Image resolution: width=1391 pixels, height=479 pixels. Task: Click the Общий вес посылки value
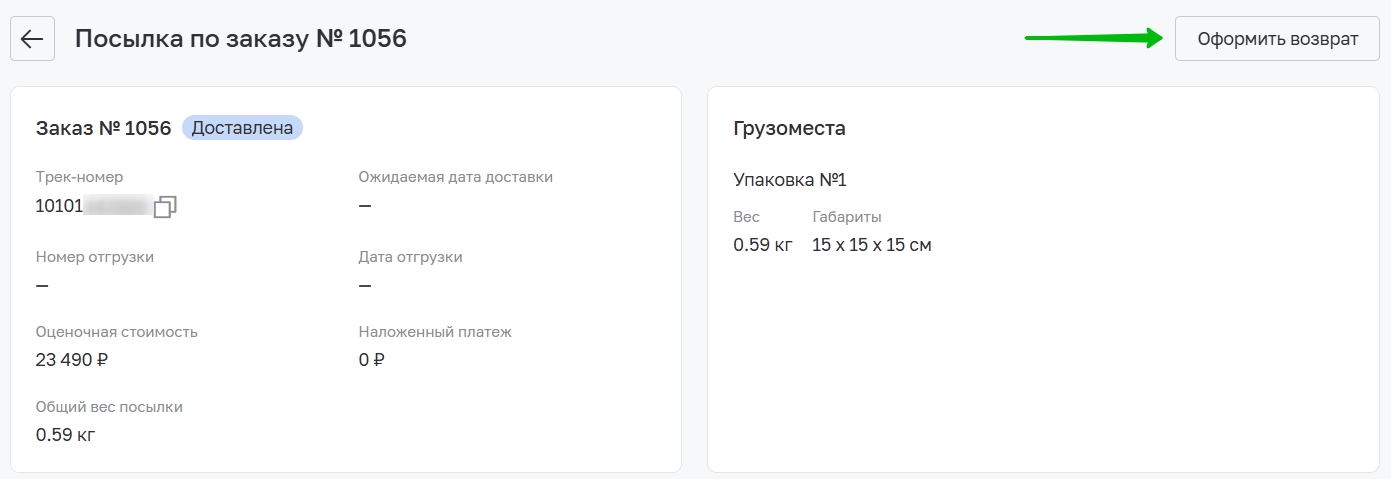click(65, 435)
